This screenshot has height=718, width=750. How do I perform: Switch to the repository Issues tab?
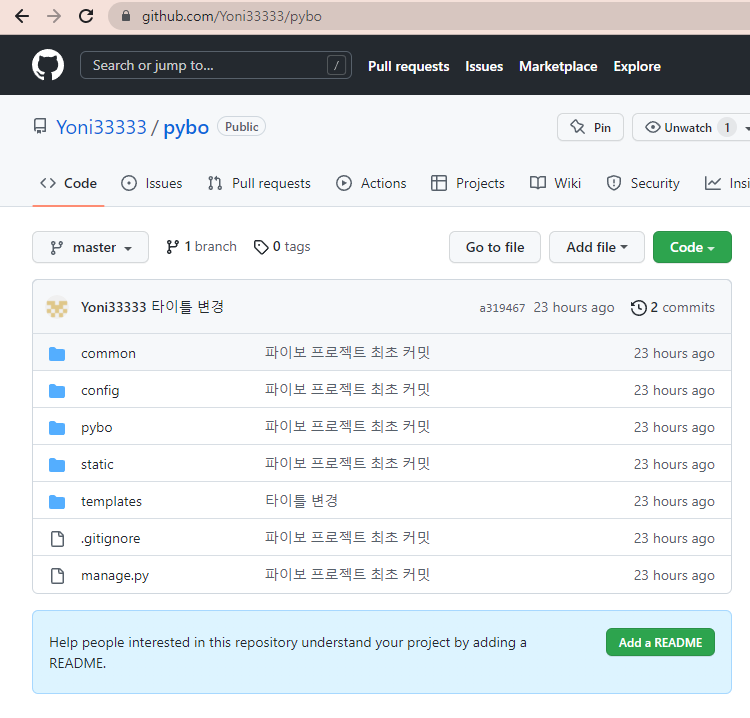pos(152,183)
